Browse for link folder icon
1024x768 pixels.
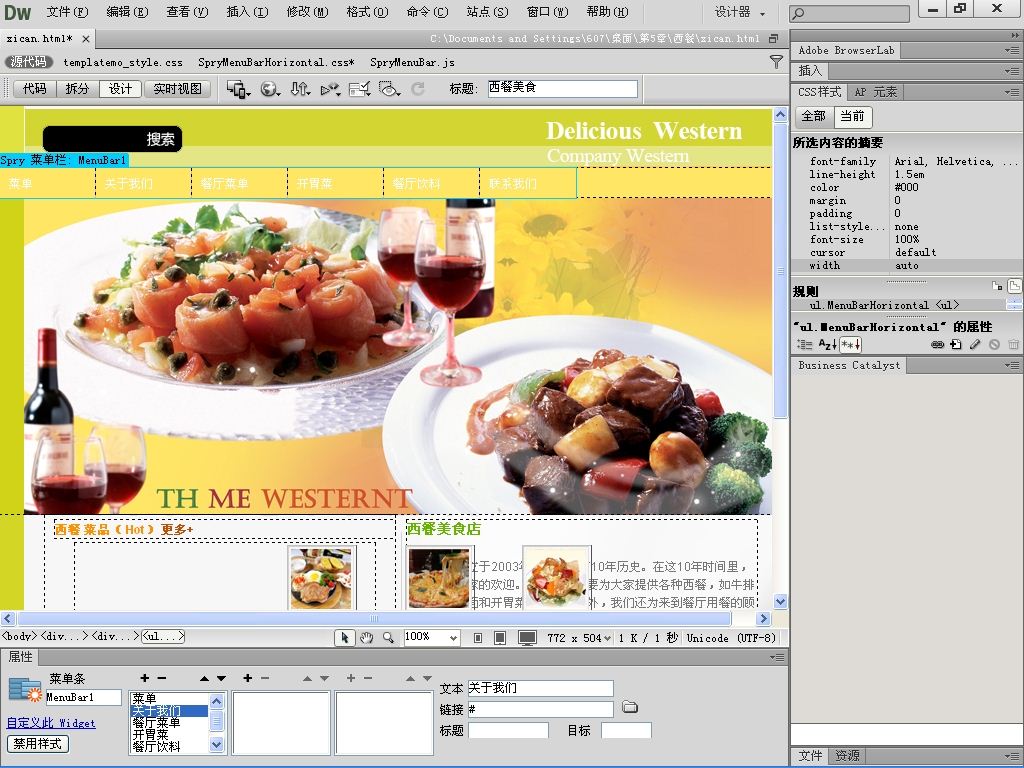click(630, 707)
